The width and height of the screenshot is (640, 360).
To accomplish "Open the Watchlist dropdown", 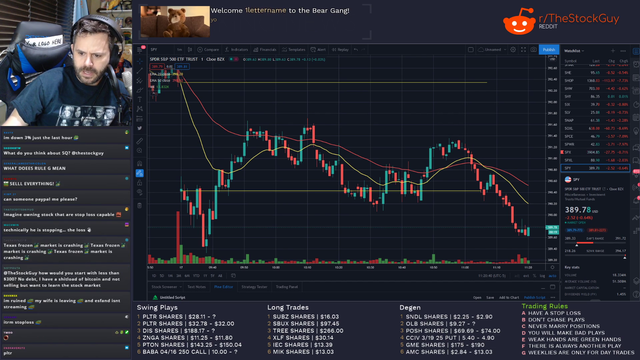I will click(x=574, y=51).
